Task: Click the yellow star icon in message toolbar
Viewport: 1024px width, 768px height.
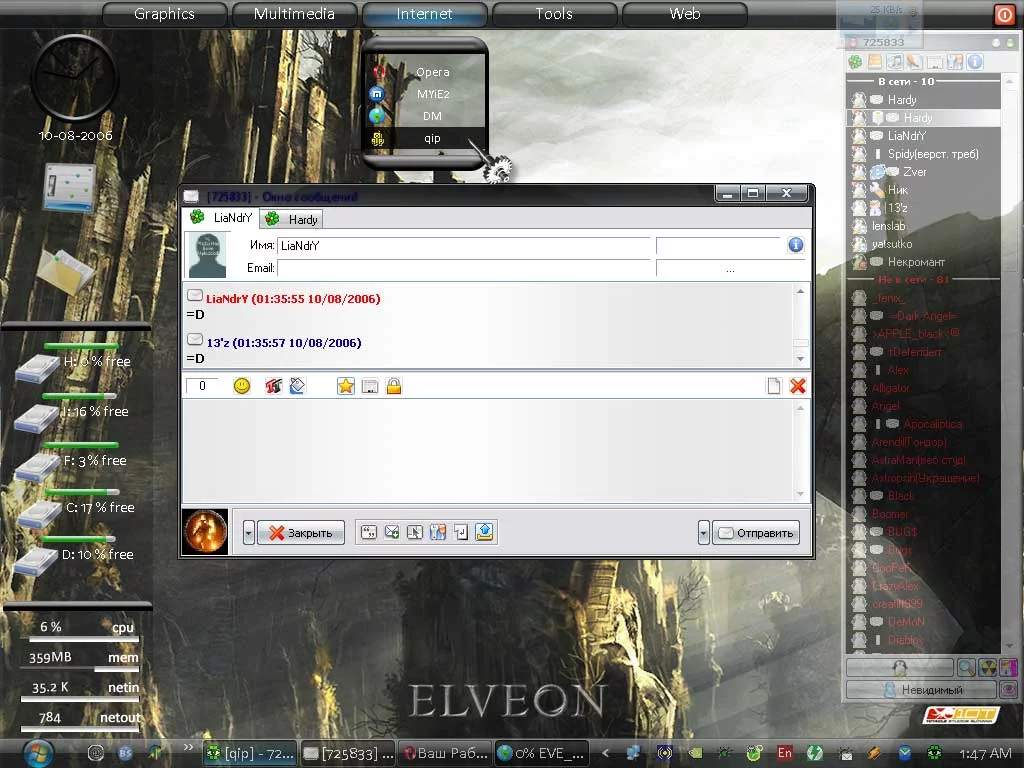Action: click(x=345, y=386)
